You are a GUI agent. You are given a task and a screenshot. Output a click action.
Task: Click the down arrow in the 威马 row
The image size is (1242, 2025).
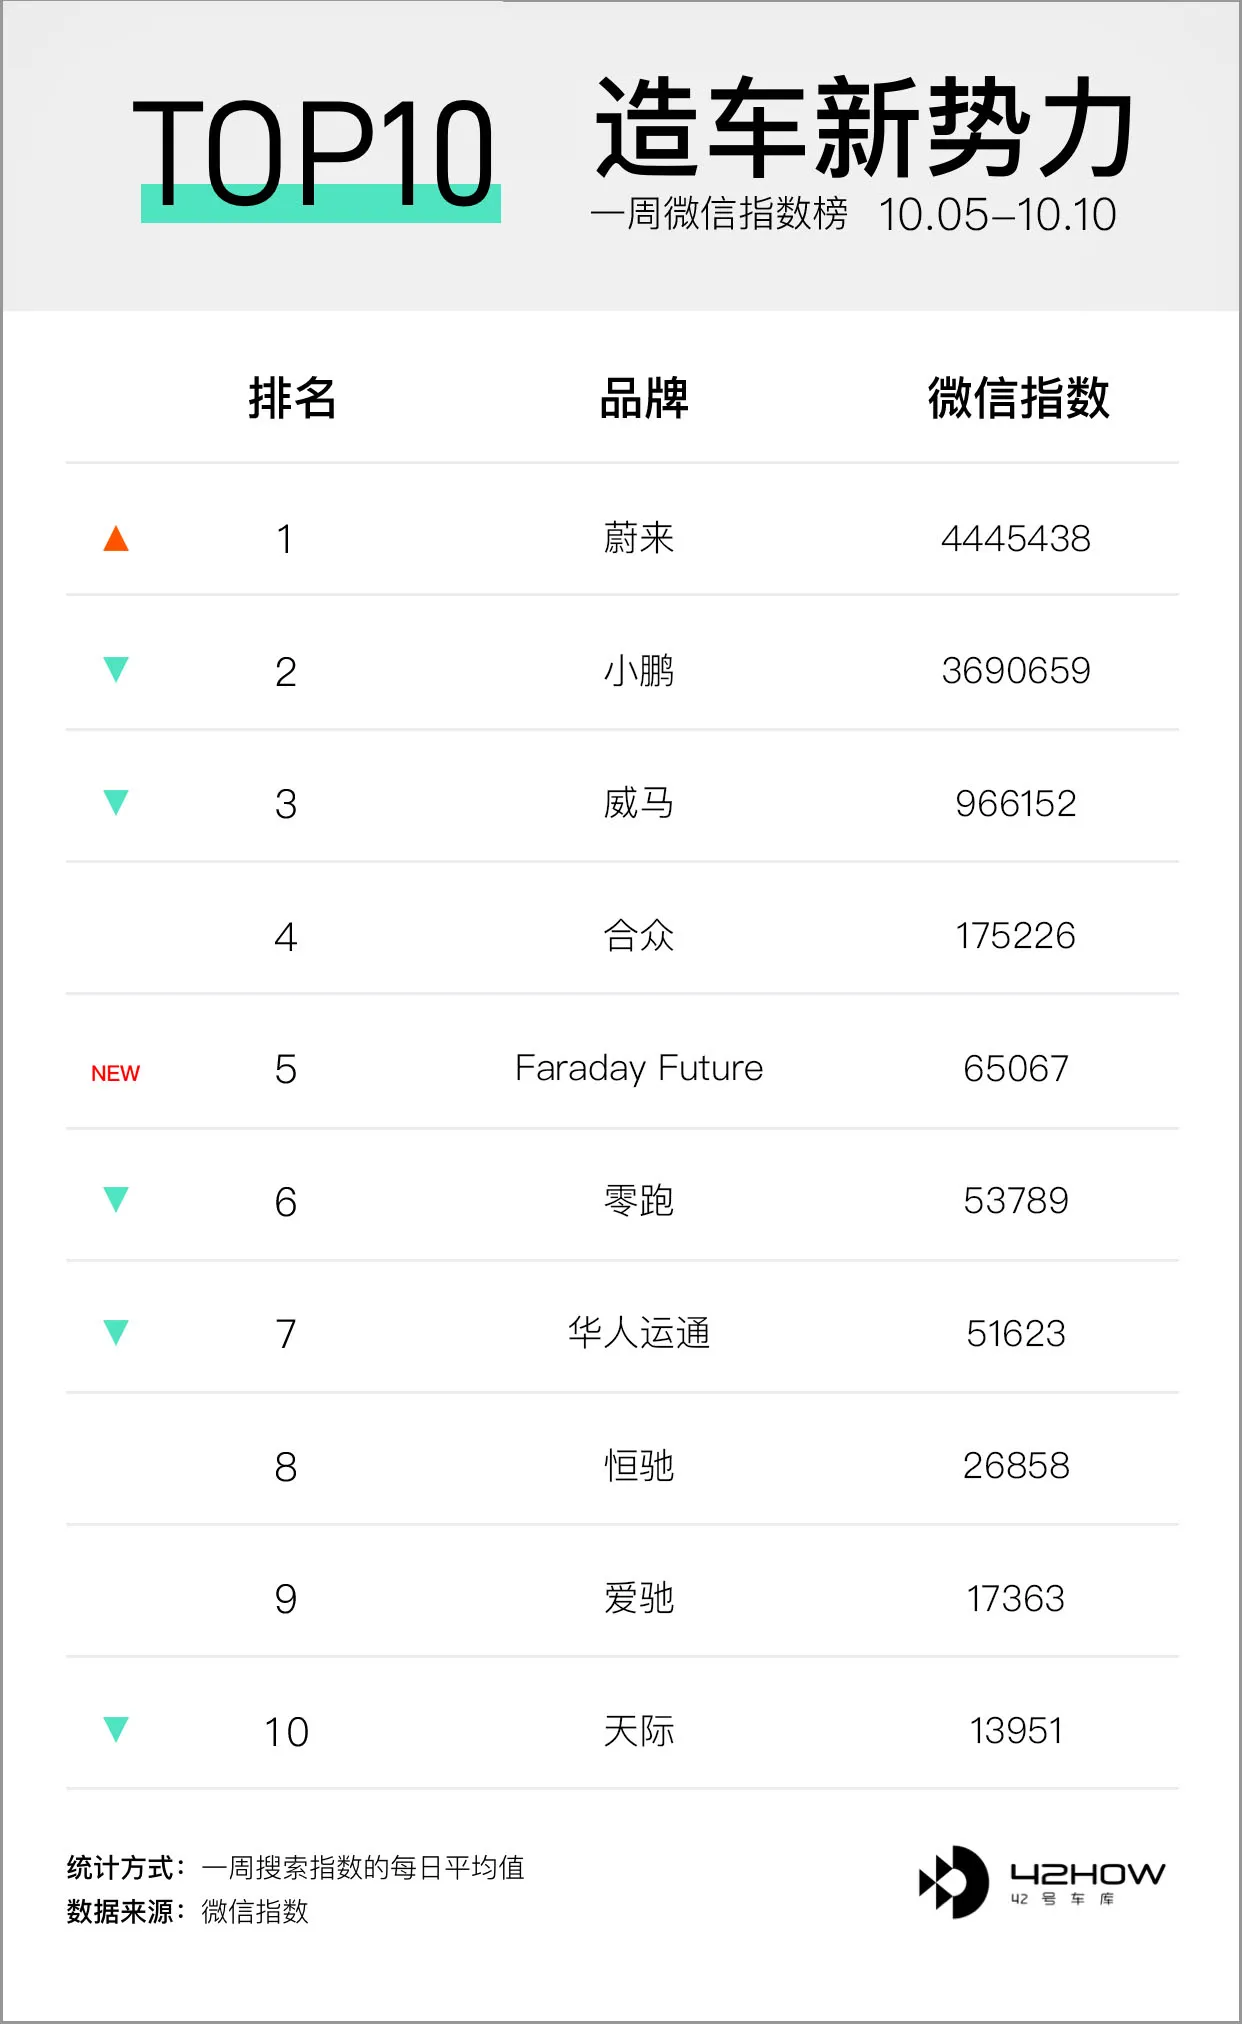(x=116, y=802)
